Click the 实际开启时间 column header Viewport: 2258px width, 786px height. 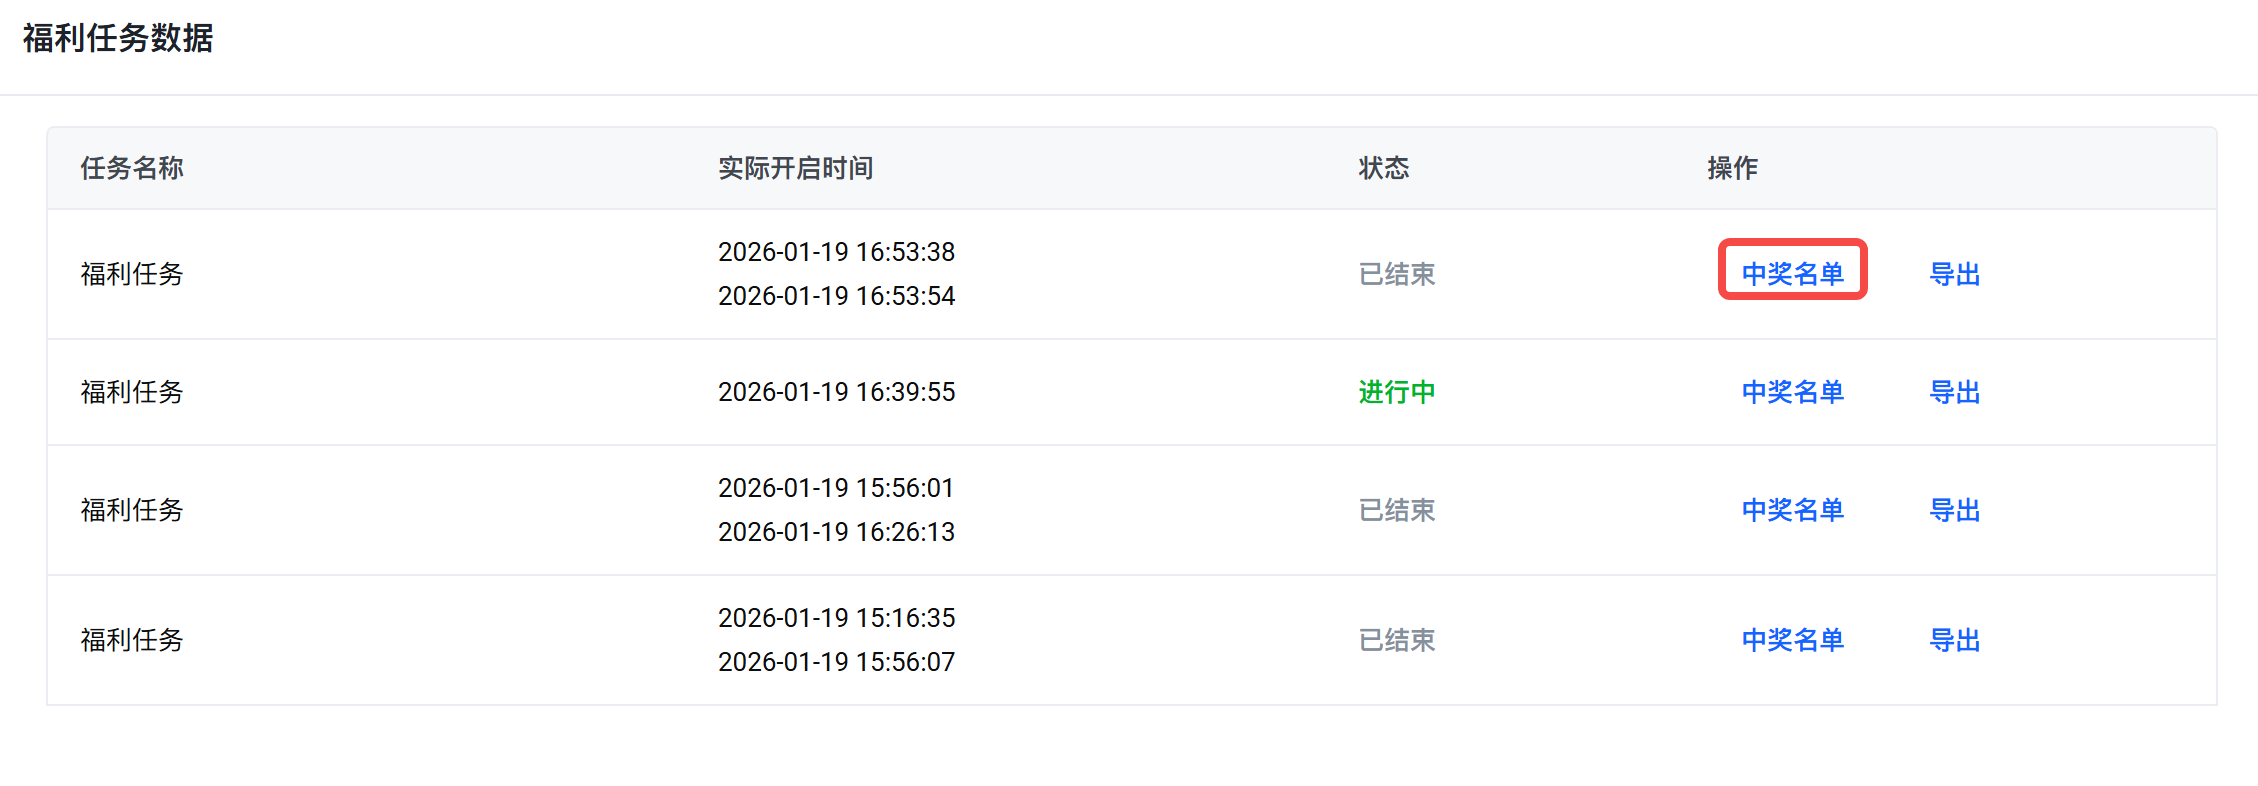coord(795,167)
